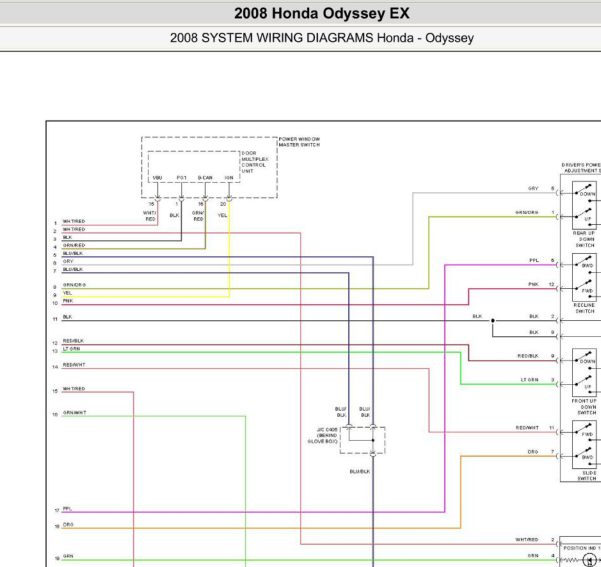Image resolution: width=601 pixels, height=567 pixels.
Task: Click the 'FG1' terminal label
Action: (181, 178)
